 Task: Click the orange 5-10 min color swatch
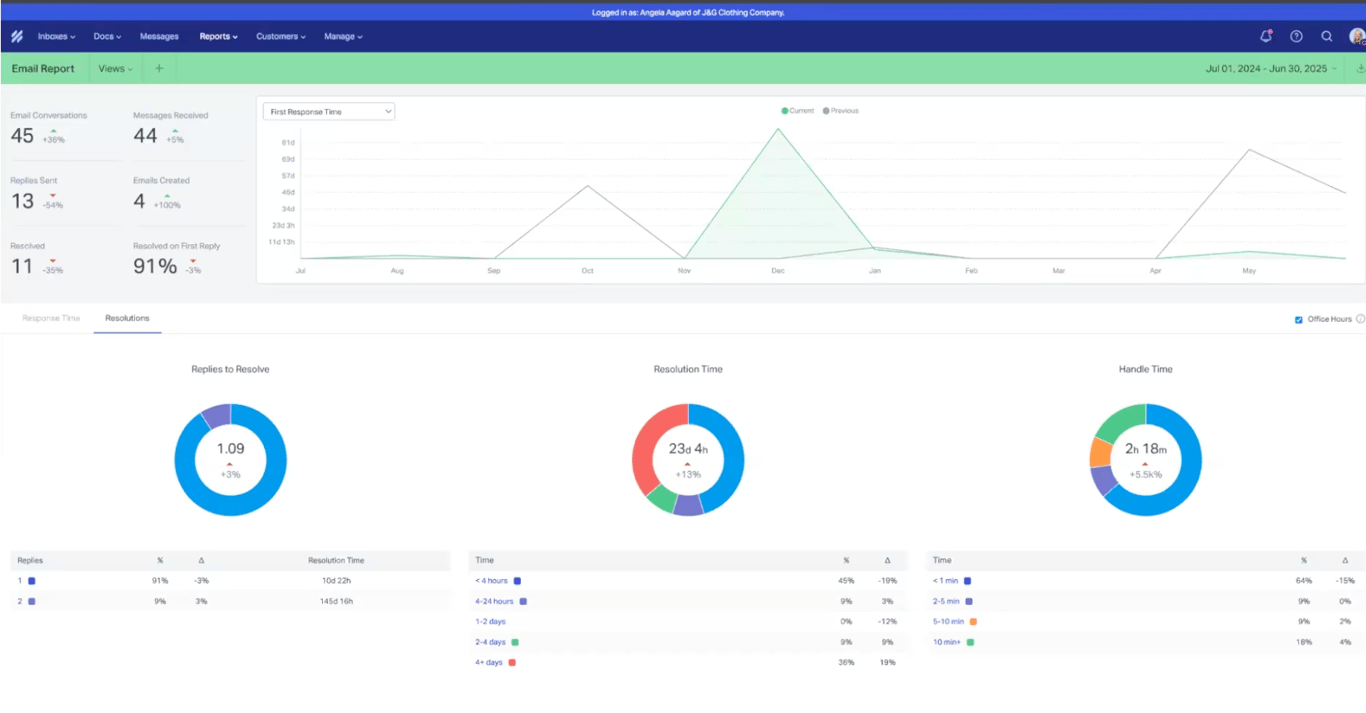(x=973, y=622)
